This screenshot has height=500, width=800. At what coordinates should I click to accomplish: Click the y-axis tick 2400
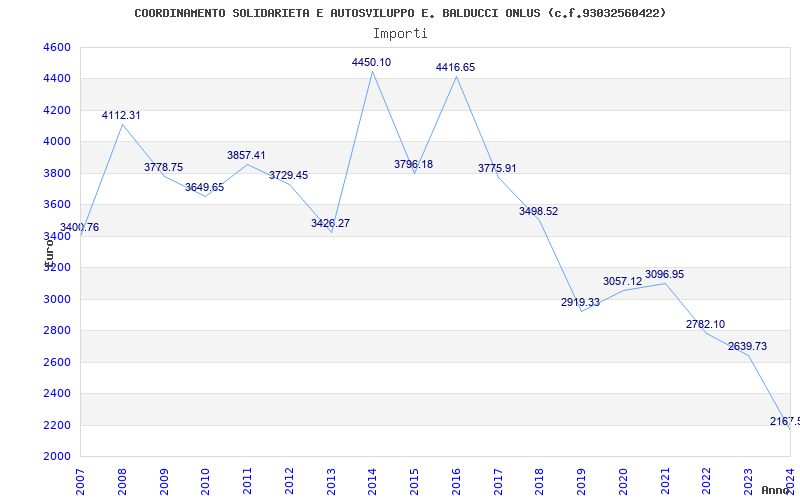[58, 393]
